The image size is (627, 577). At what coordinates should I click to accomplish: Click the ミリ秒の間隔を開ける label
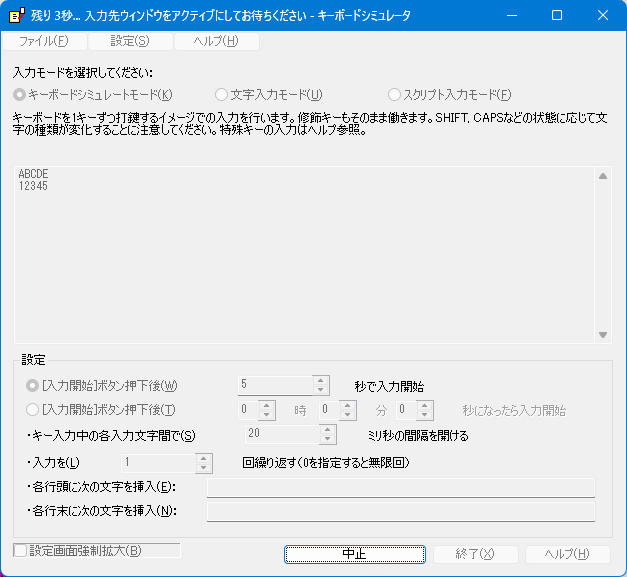click(x=418, y=435)
